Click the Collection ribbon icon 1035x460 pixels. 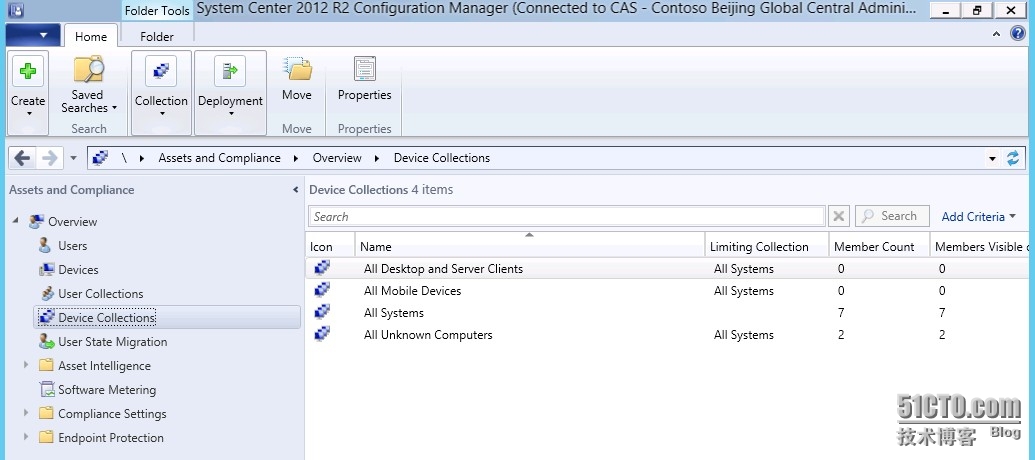[x=161, y=71]
